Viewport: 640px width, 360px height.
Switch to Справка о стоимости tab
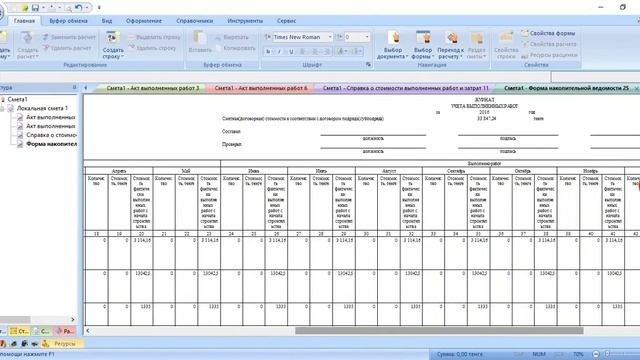[405, 88]
